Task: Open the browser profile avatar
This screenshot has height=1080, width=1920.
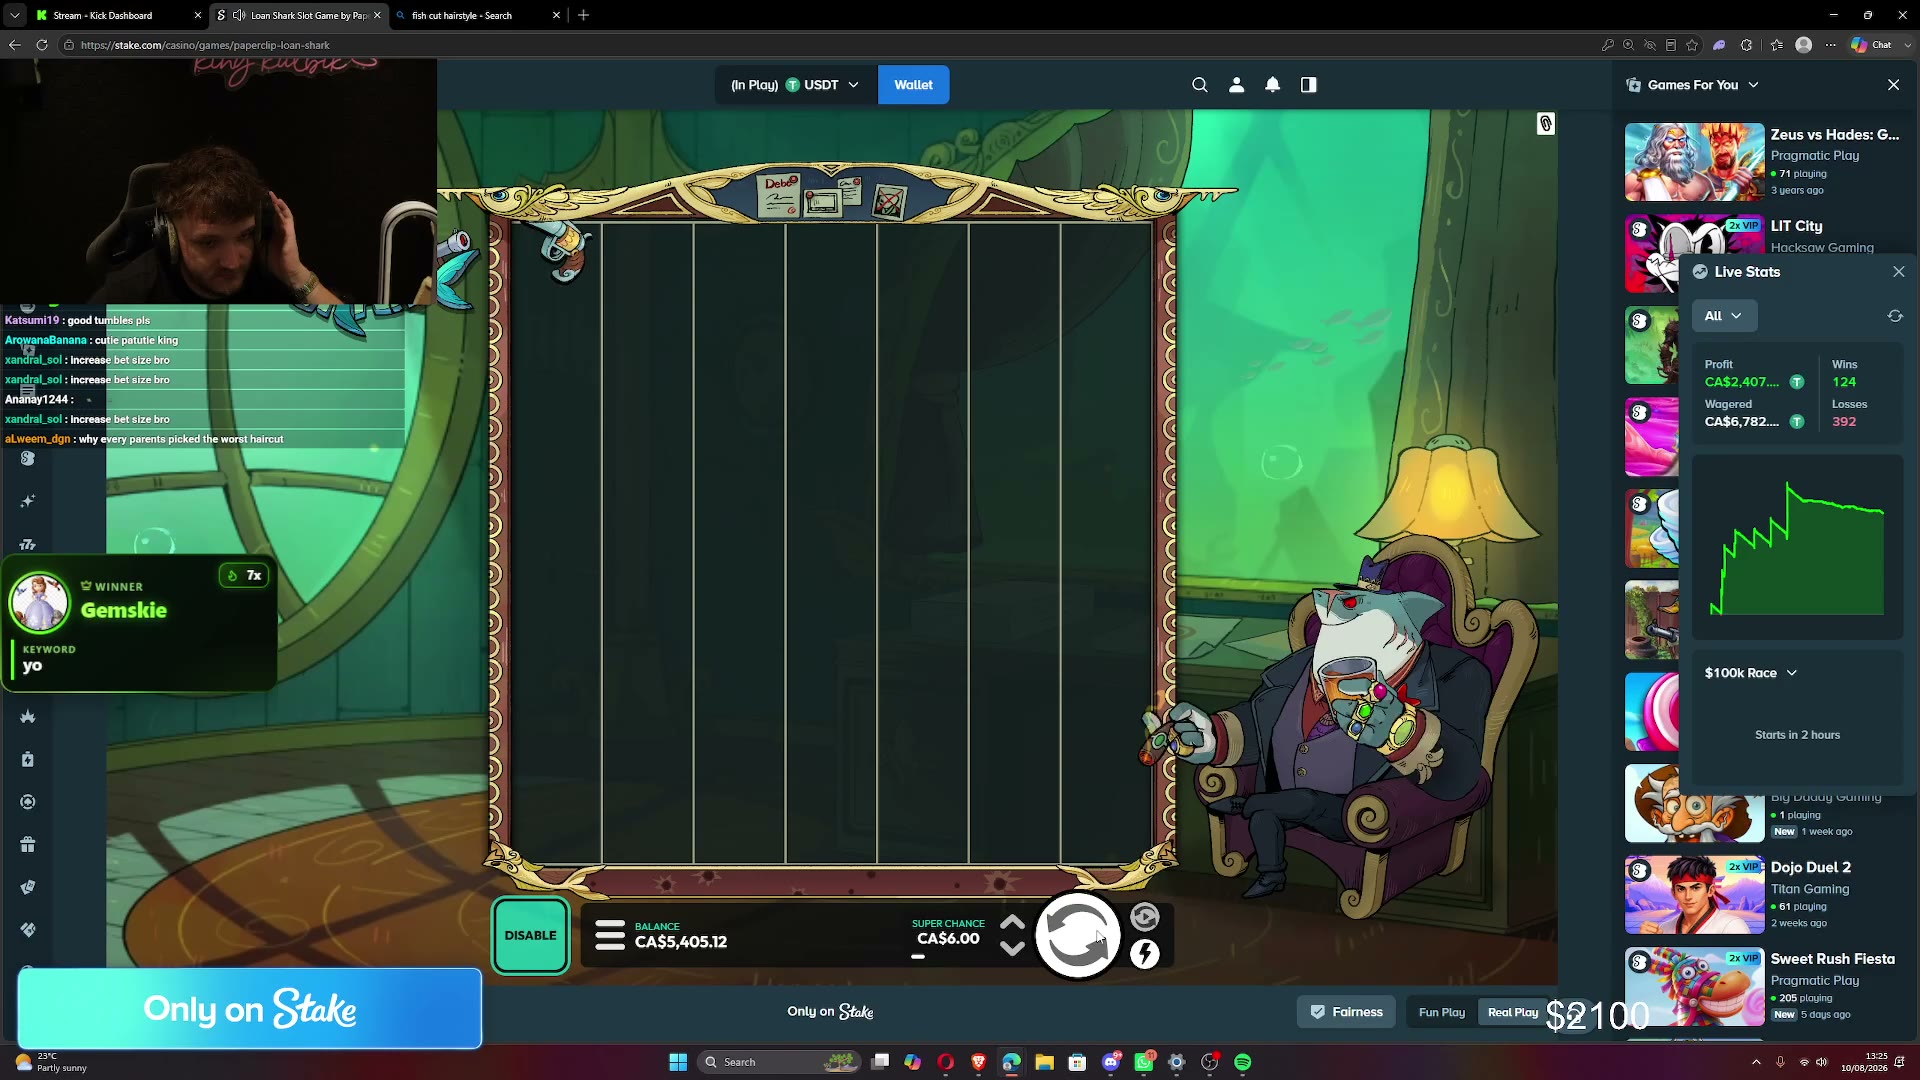Action: pos(1804,45)
